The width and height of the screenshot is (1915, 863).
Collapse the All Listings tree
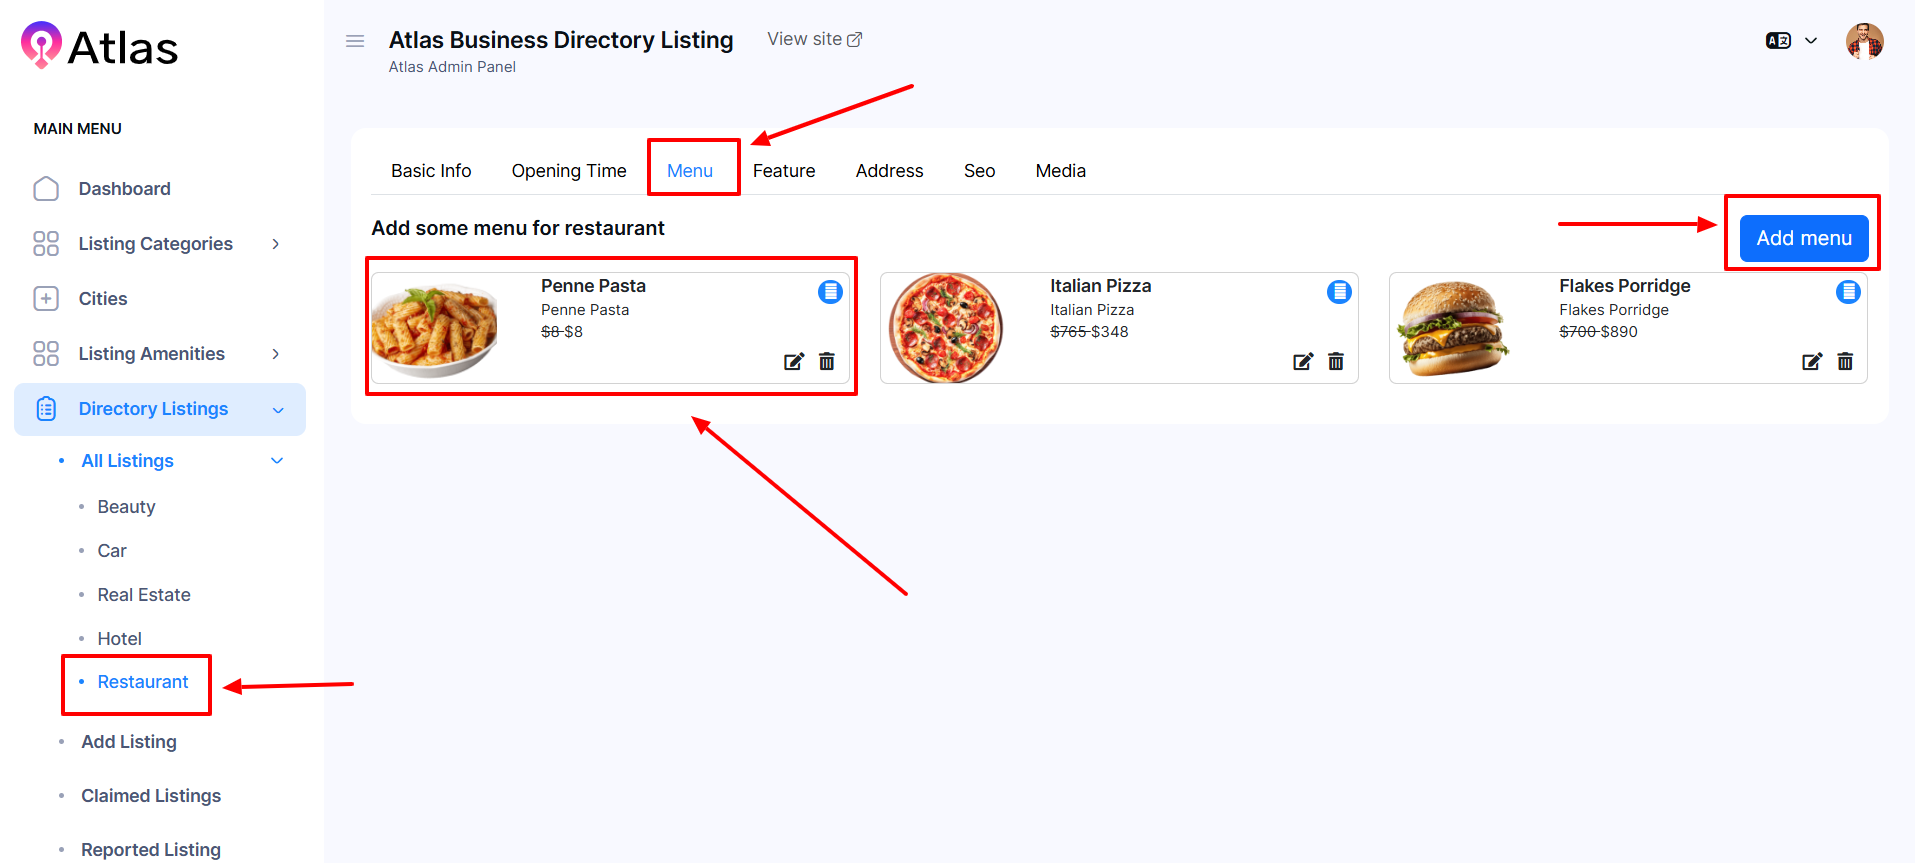pyautogui.click(x=277, y=461)
